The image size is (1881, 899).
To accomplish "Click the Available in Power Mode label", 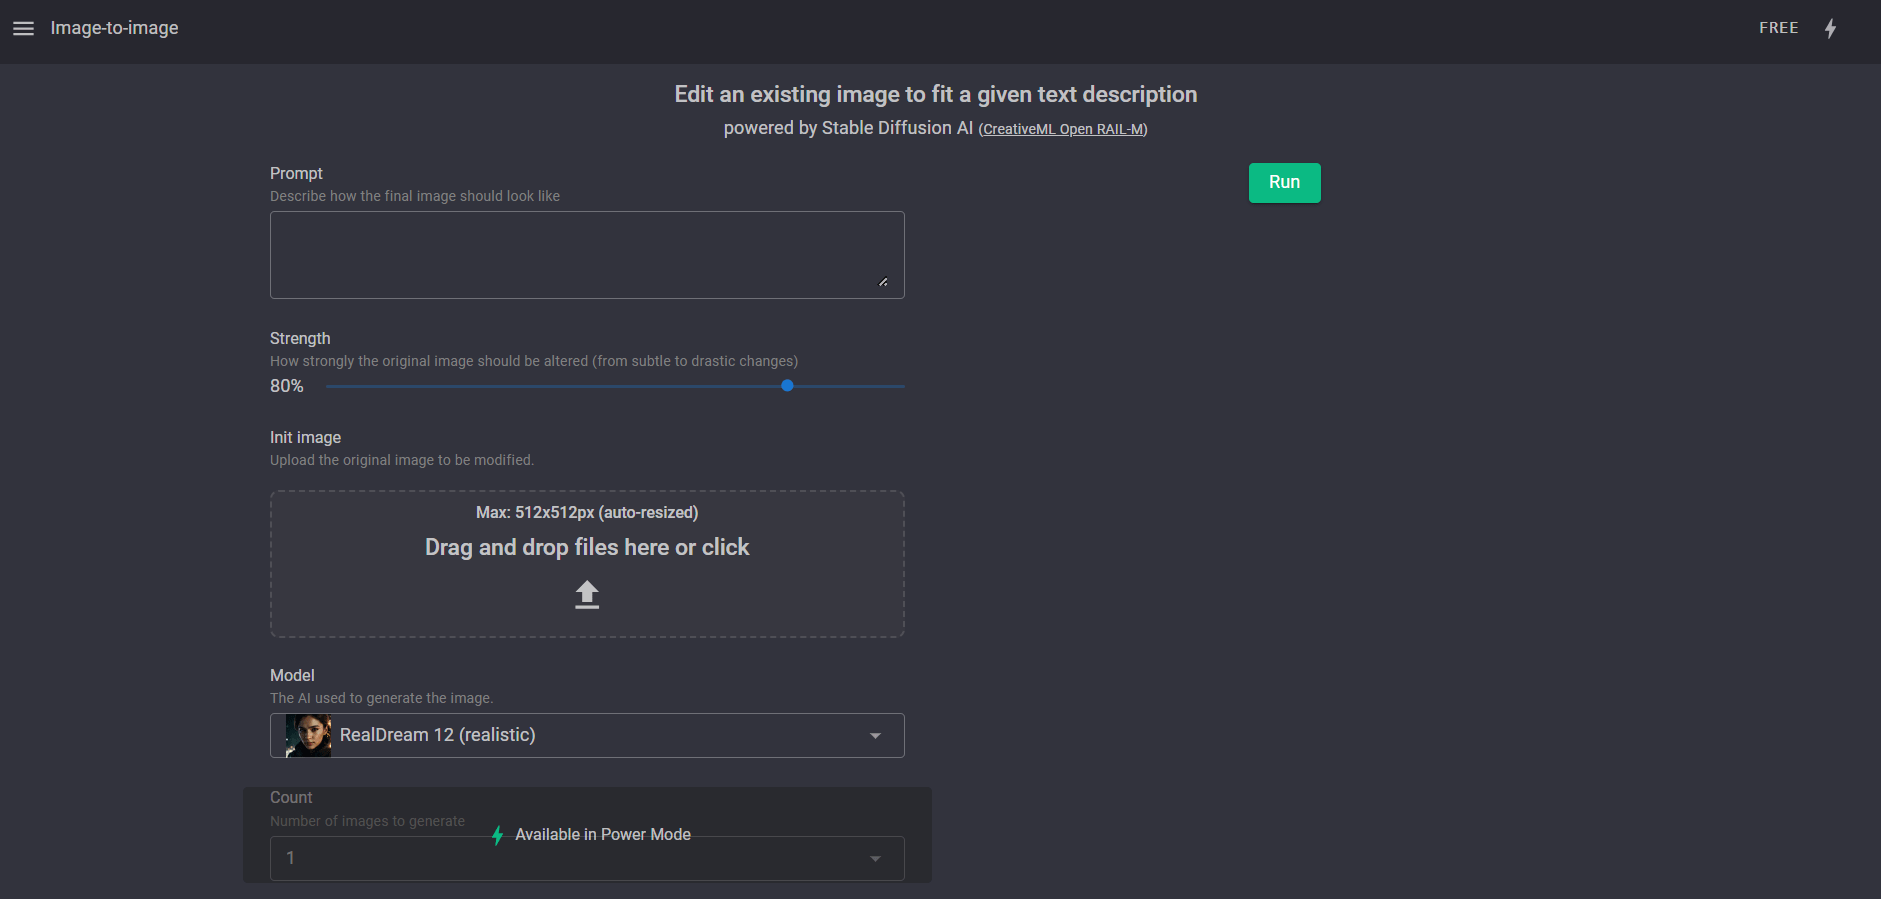I will [602, 835].
